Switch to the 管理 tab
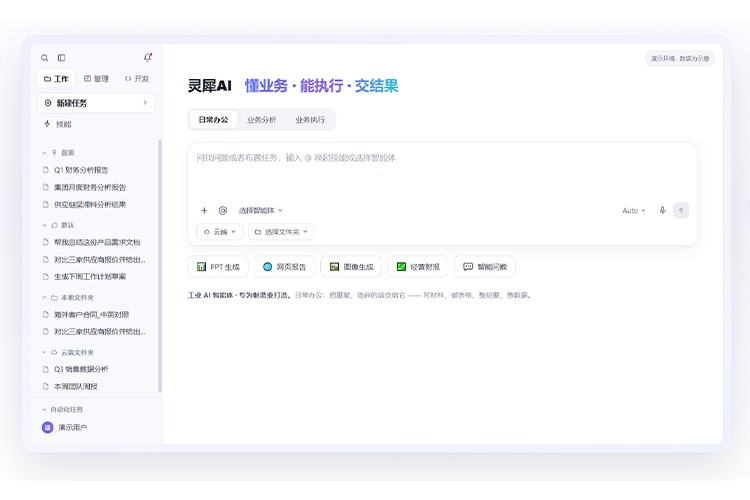Screen dimensions: 750x500 point(96,78)
